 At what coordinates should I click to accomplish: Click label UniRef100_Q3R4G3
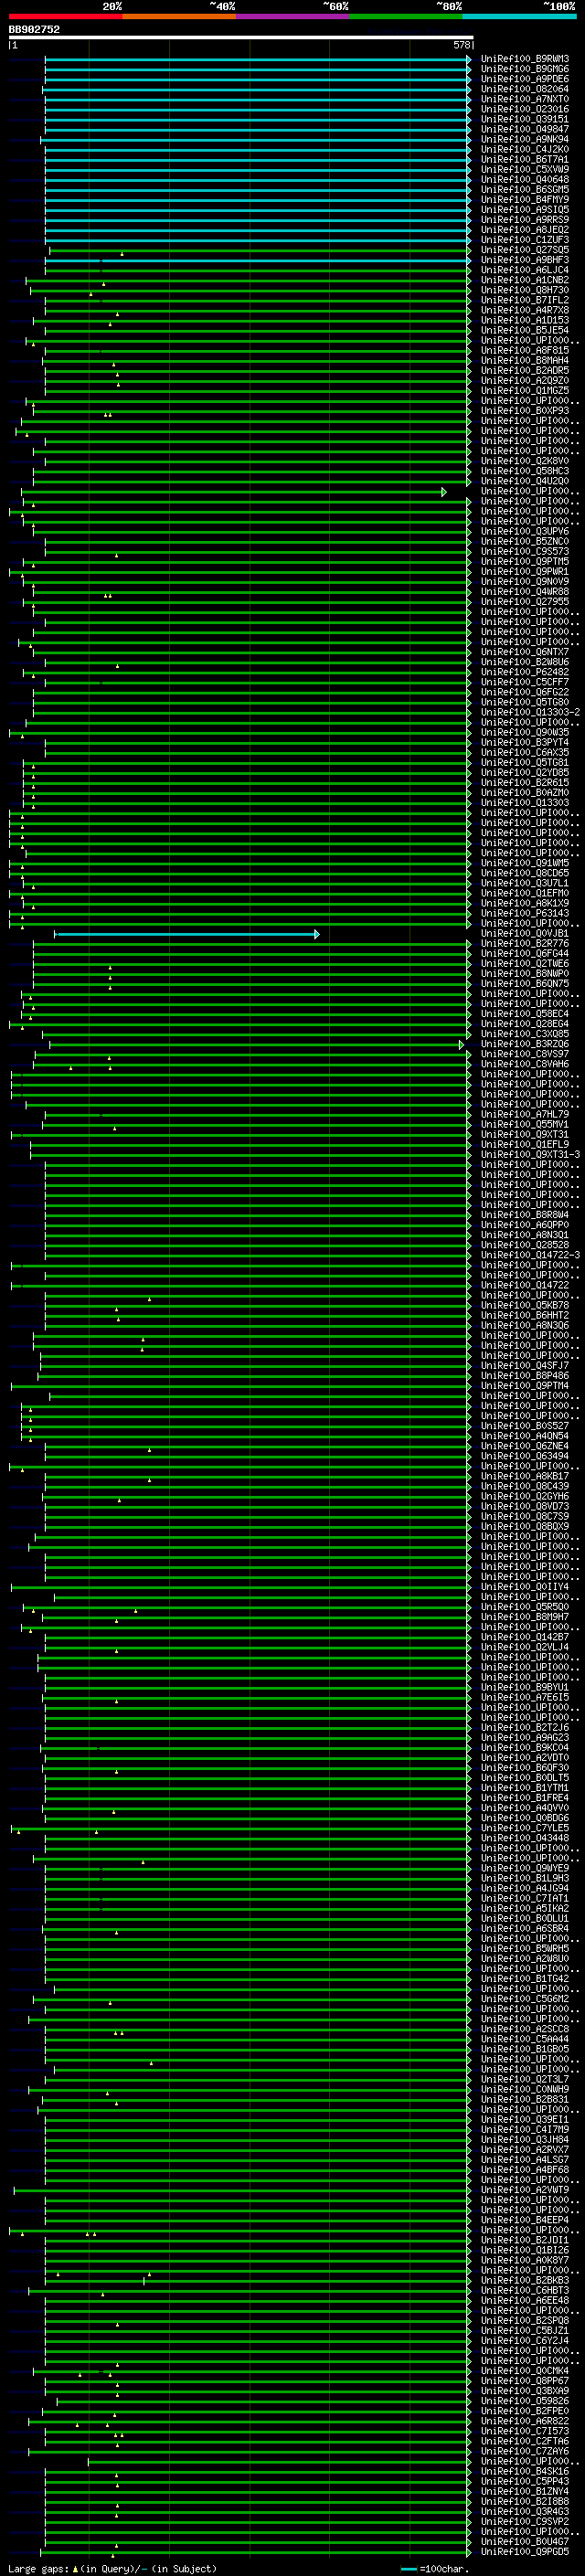[525, 2511]
